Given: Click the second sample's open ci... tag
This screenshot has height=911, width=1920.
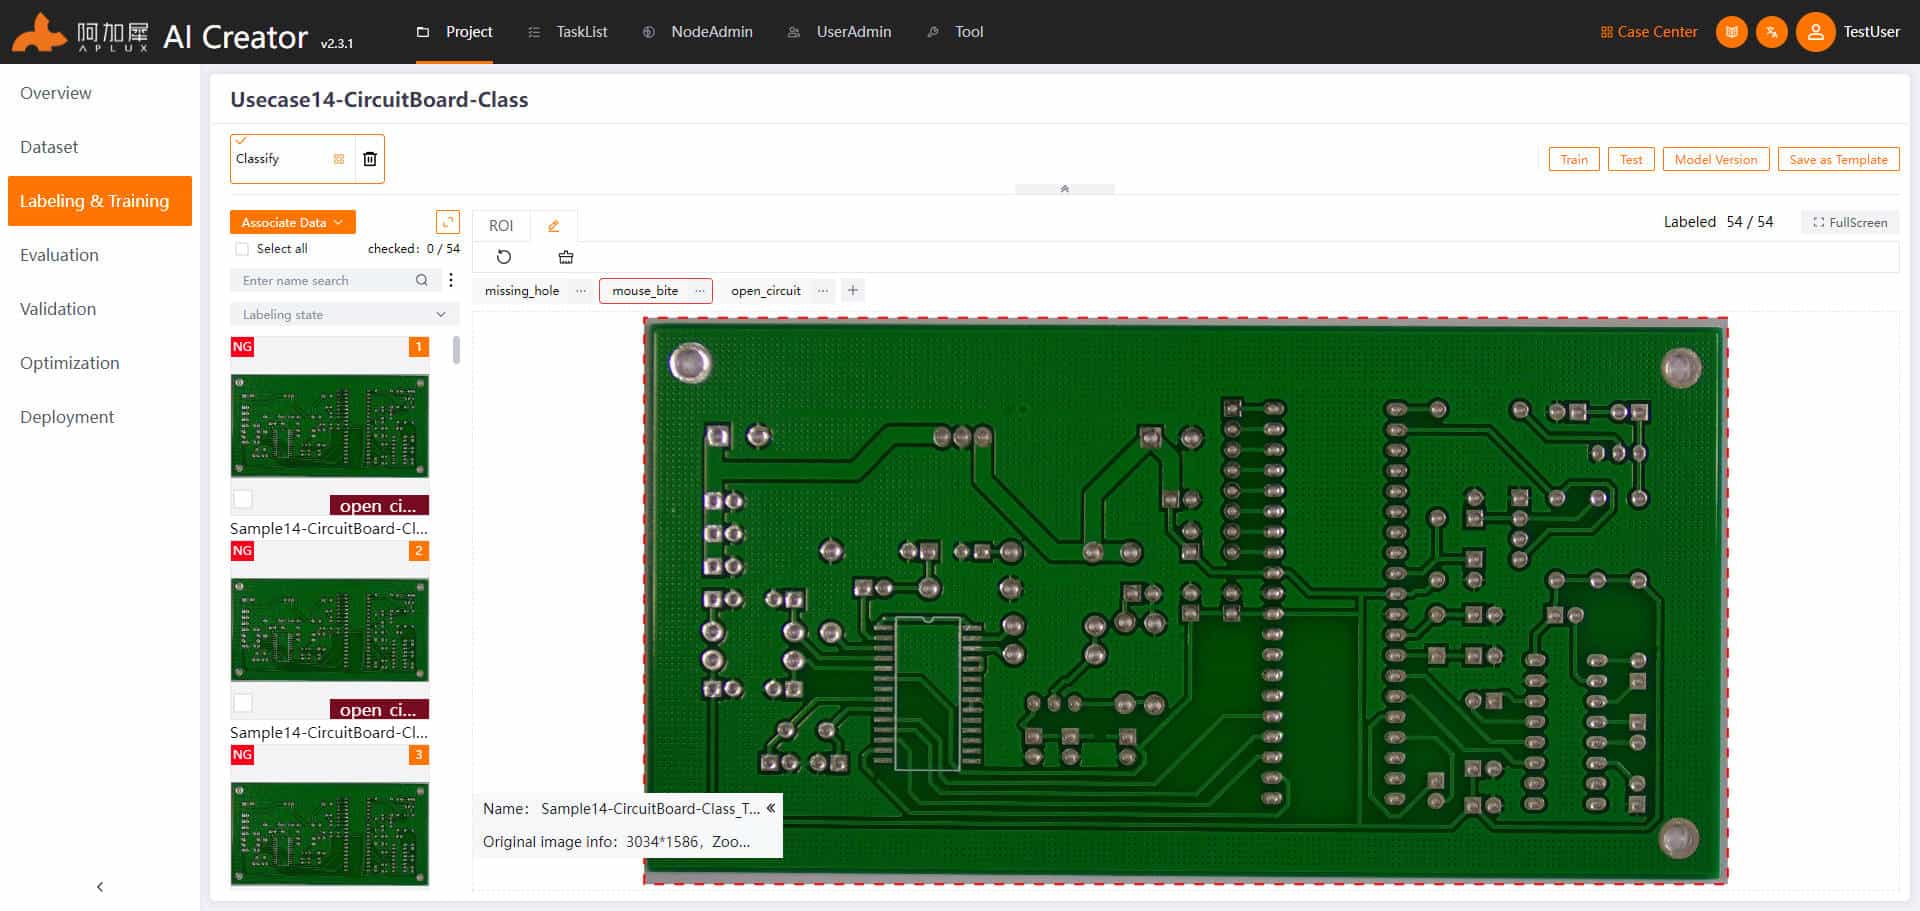Looking at the screenshot, I should coord(379,709).
